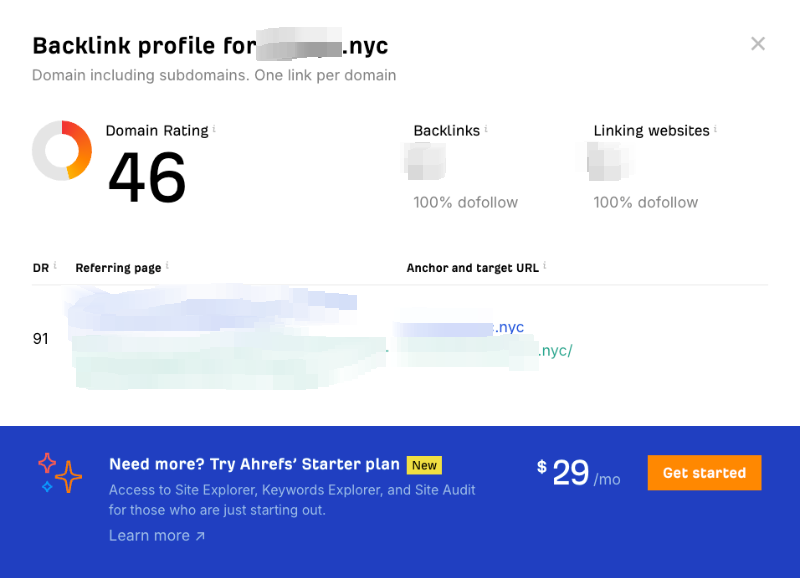Click the DR 91 value in row
Viewport: 800px width, 578px height.
[x=41, y=339]
